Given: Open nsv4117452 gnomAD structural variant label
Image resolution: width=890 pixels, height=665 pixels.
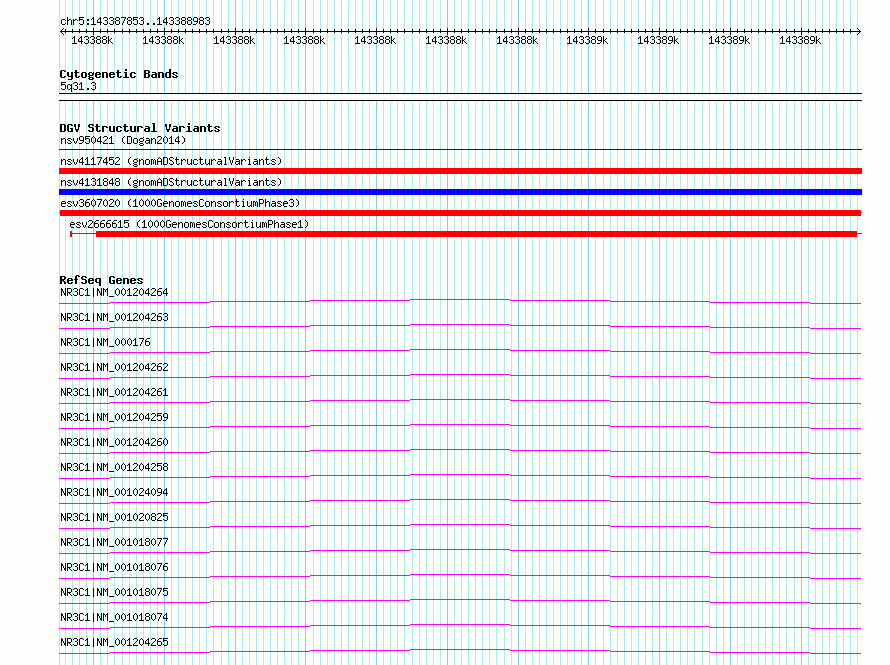Looking at the screenshot, I should (x=171, y=161).
